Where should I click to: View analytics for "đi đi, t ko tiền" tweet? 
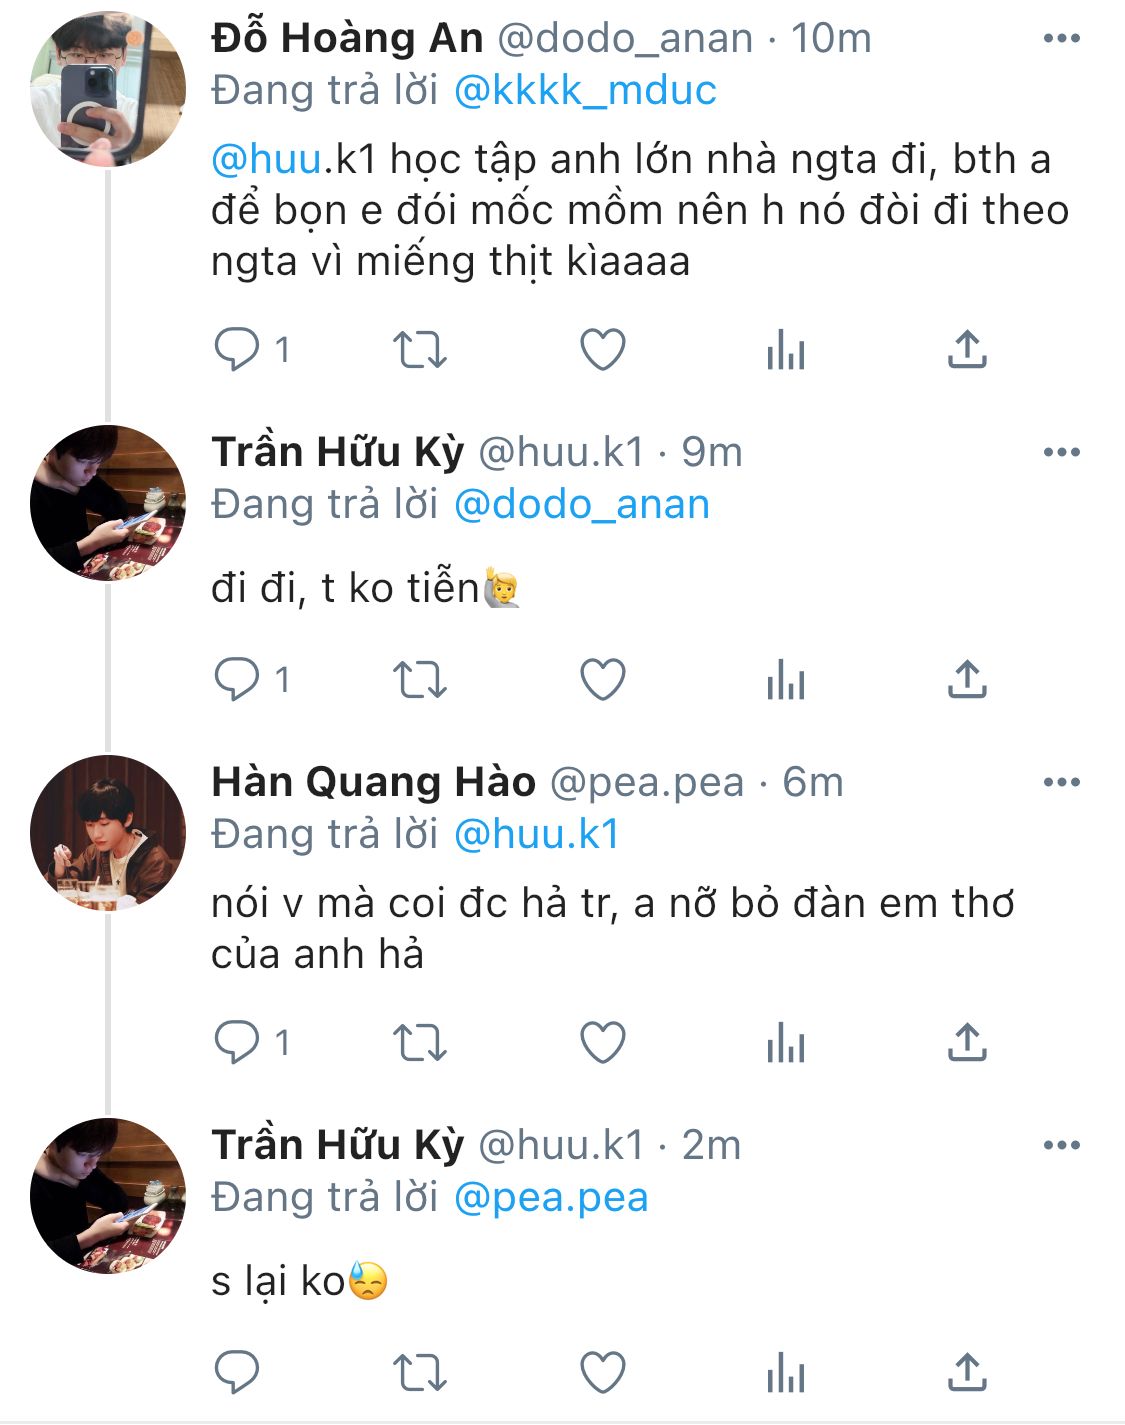pos(786,681)
